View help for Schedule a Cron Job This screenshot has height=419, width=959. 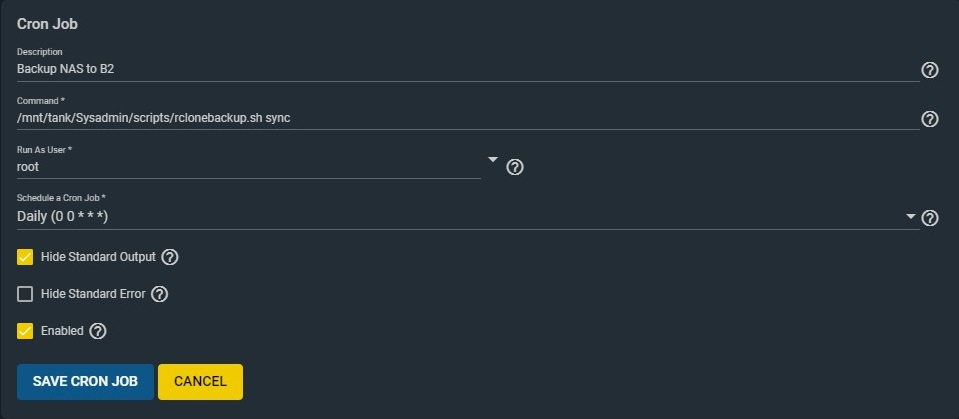930,218
